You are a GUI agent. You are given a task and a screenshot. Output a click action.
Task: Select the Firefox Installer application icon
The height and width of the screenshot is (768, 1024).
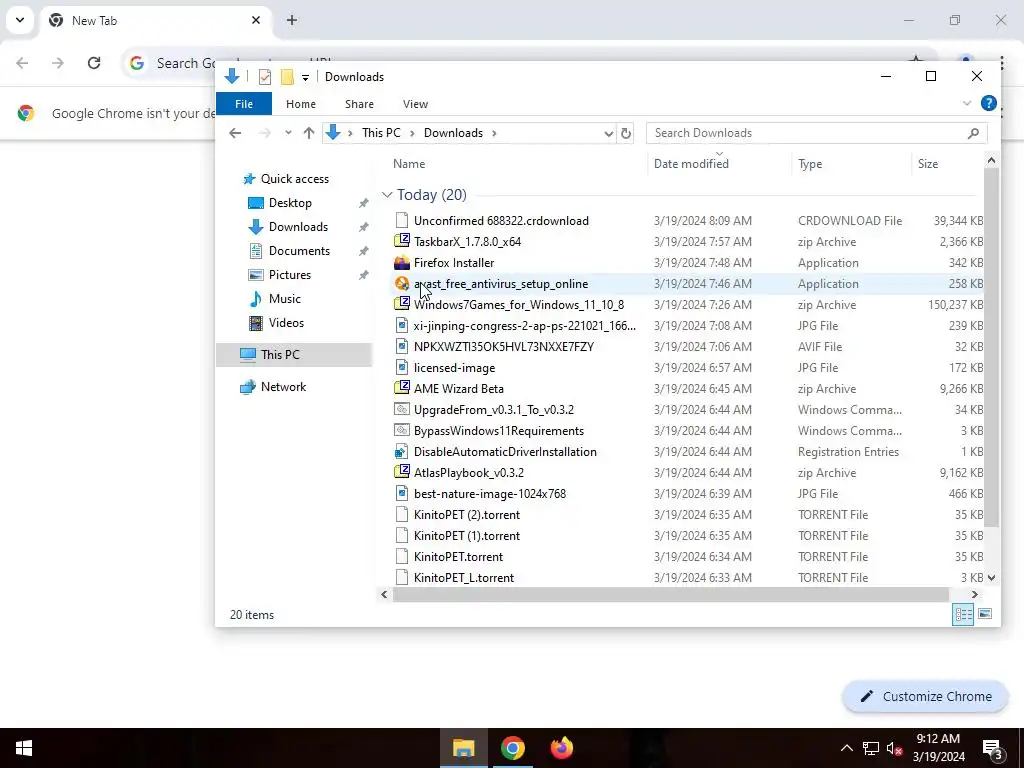click(402, 263)
